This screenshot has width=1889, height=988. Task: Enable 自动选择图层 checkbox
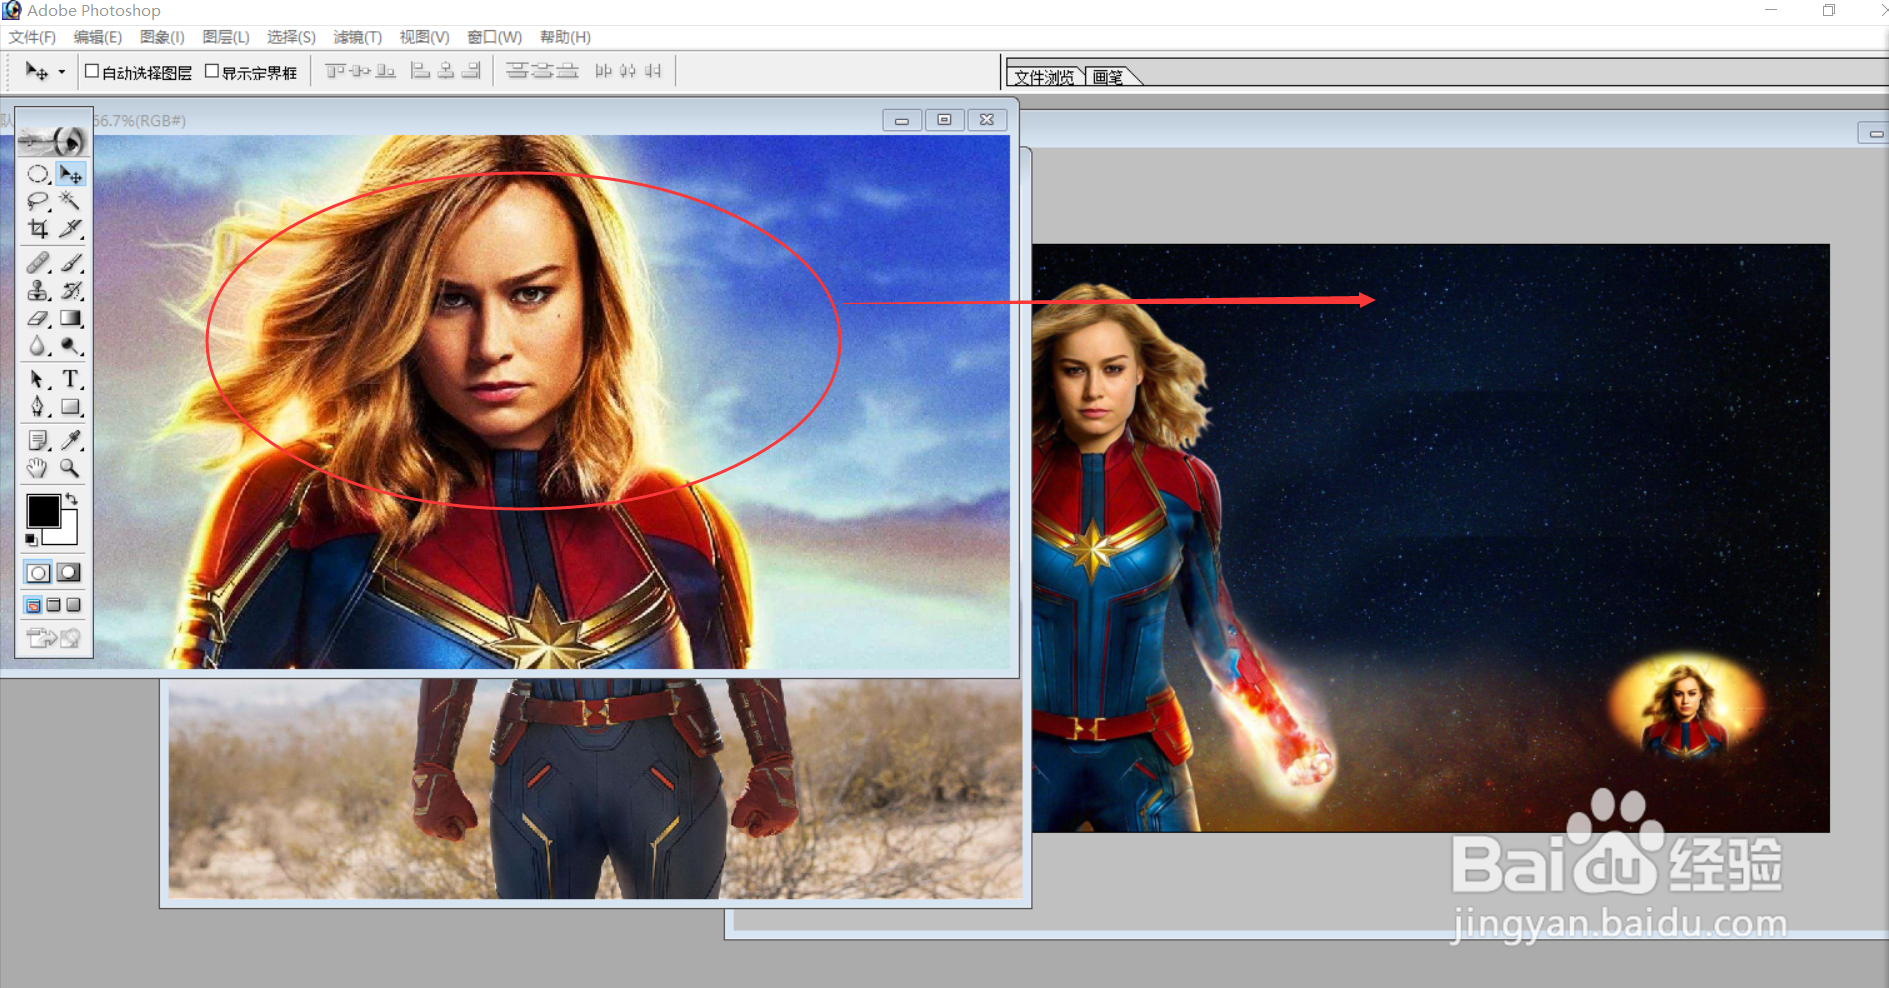pyautogui.click(x=92, y=71)
